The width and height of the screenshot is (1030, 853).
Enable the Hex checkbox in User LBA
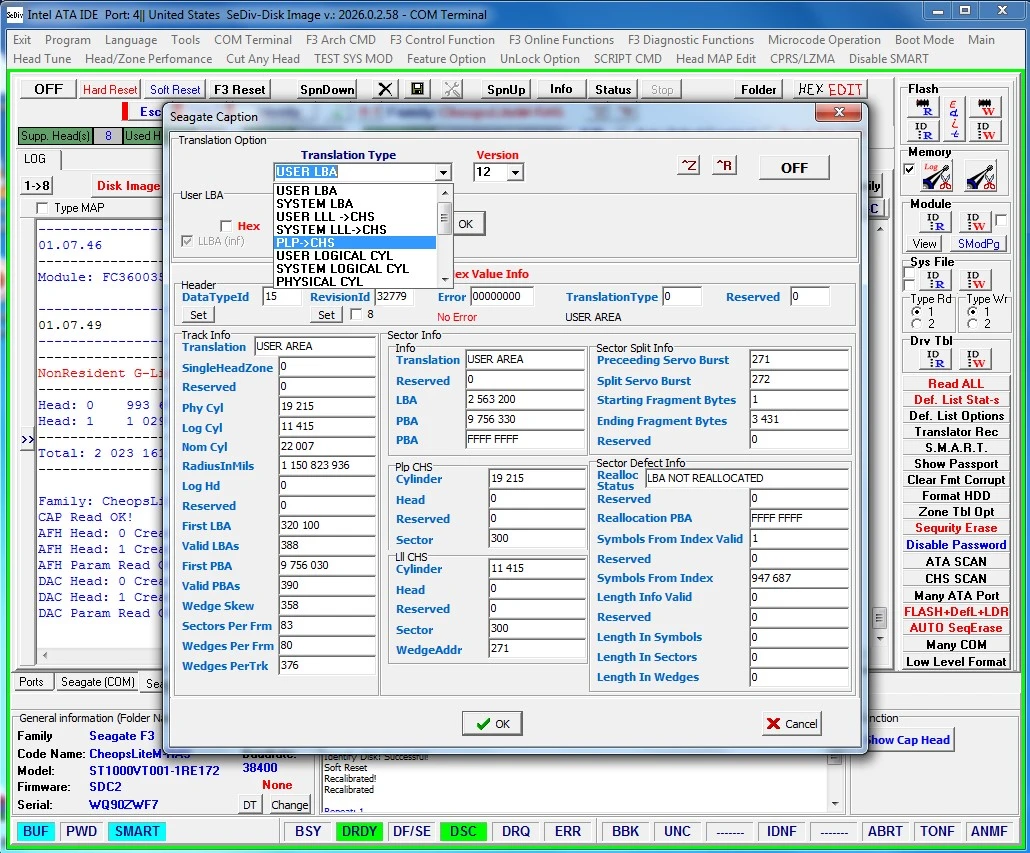click(226, 226)
